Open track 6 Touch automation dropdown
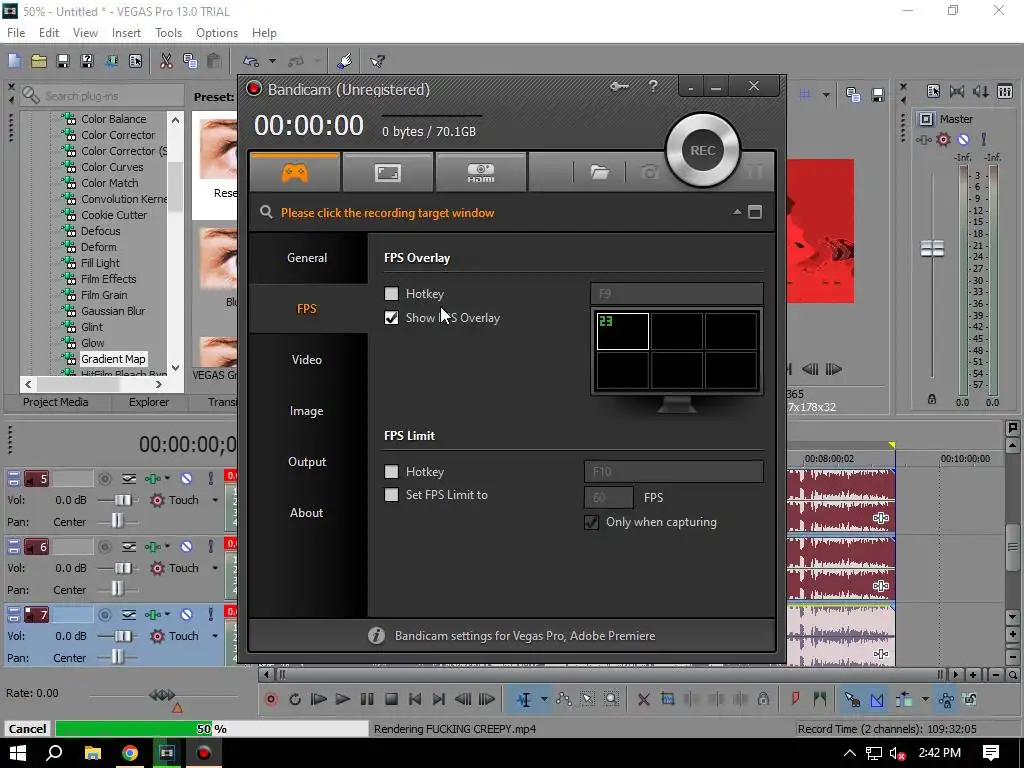The width and height of the screenshot is (1024, 768). [x=214, y=568]
